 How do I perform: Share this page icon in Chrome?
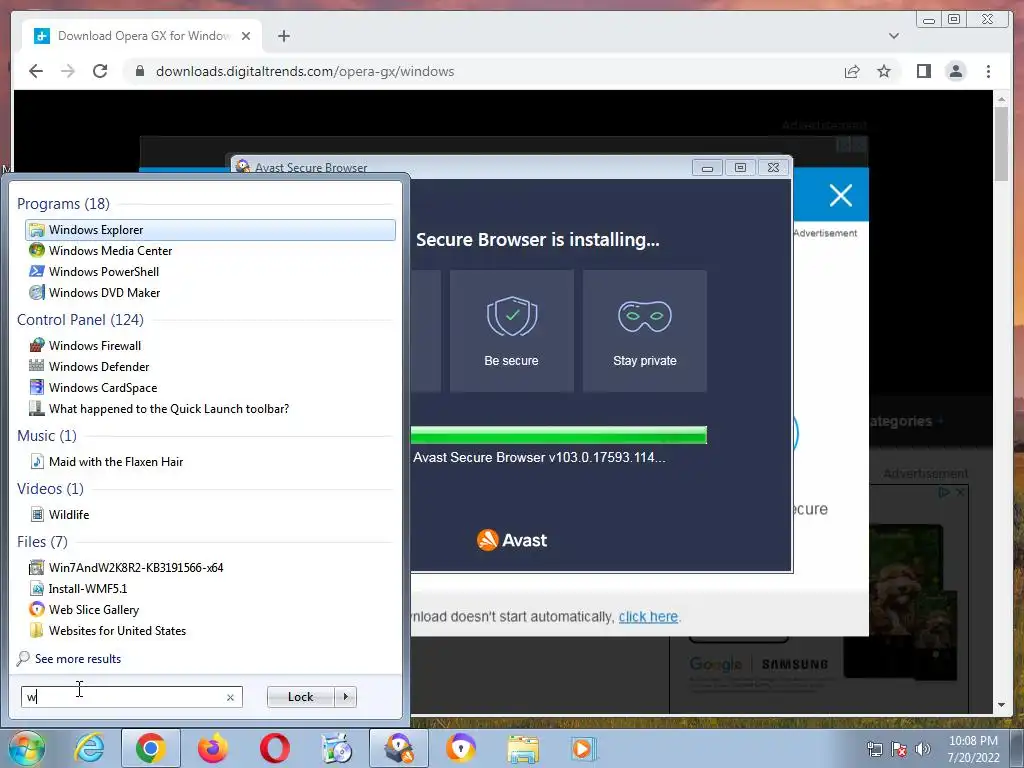point(852,71)
